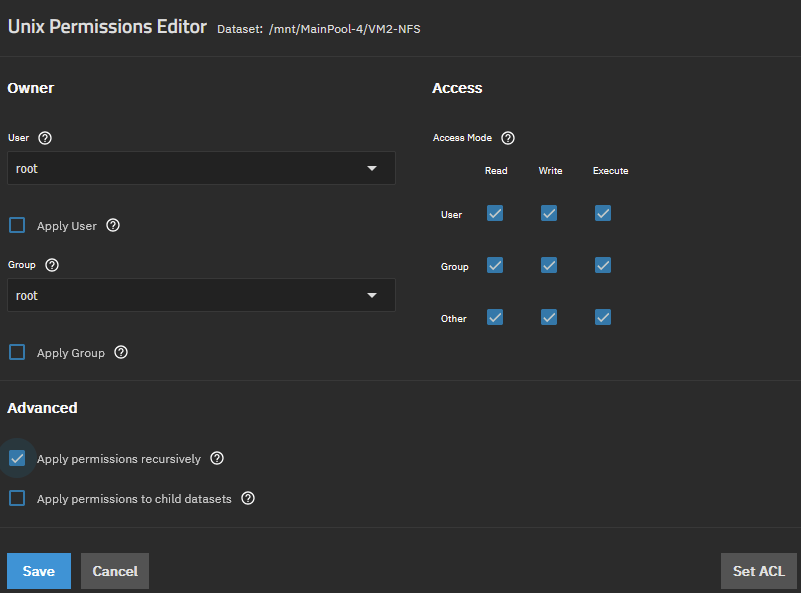Click help icon beside Group label
The width and height of the screenshot is (801, 593).
click(x=52, y=265)
